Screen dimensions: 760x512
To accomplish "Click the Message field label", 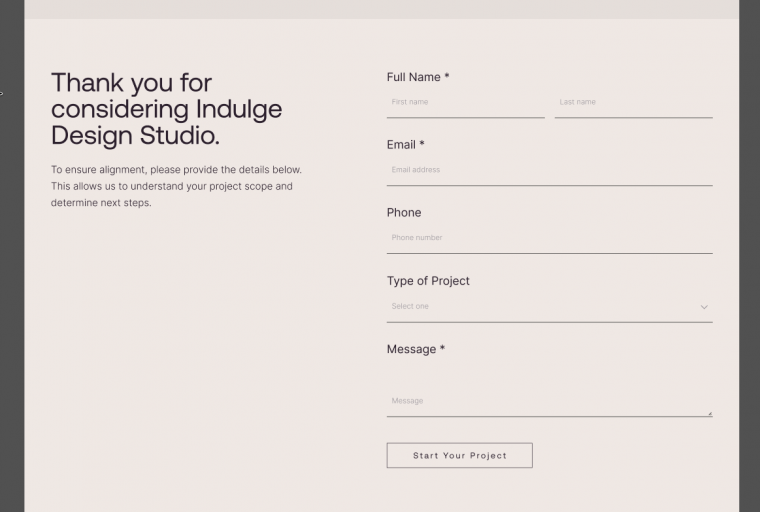I will [x=416, y=349].
